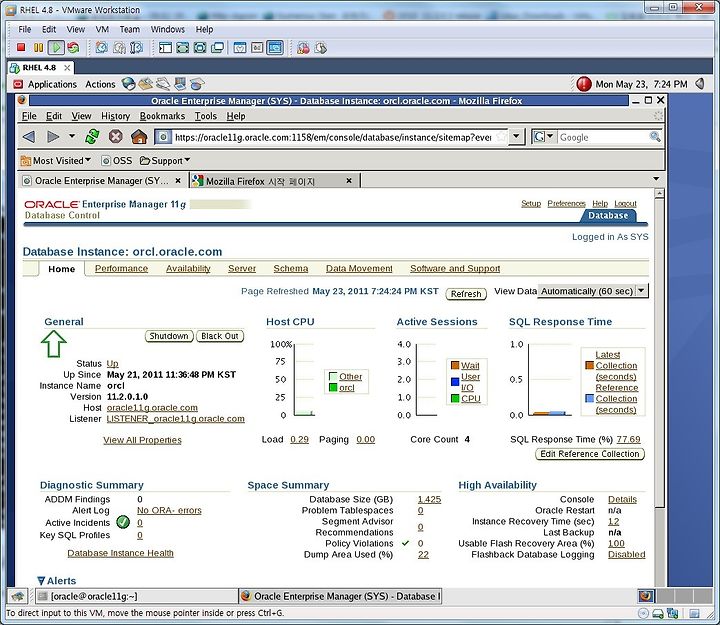Click the Refresh button
Screen dimensions: 720x625
(x=466, y=294)
